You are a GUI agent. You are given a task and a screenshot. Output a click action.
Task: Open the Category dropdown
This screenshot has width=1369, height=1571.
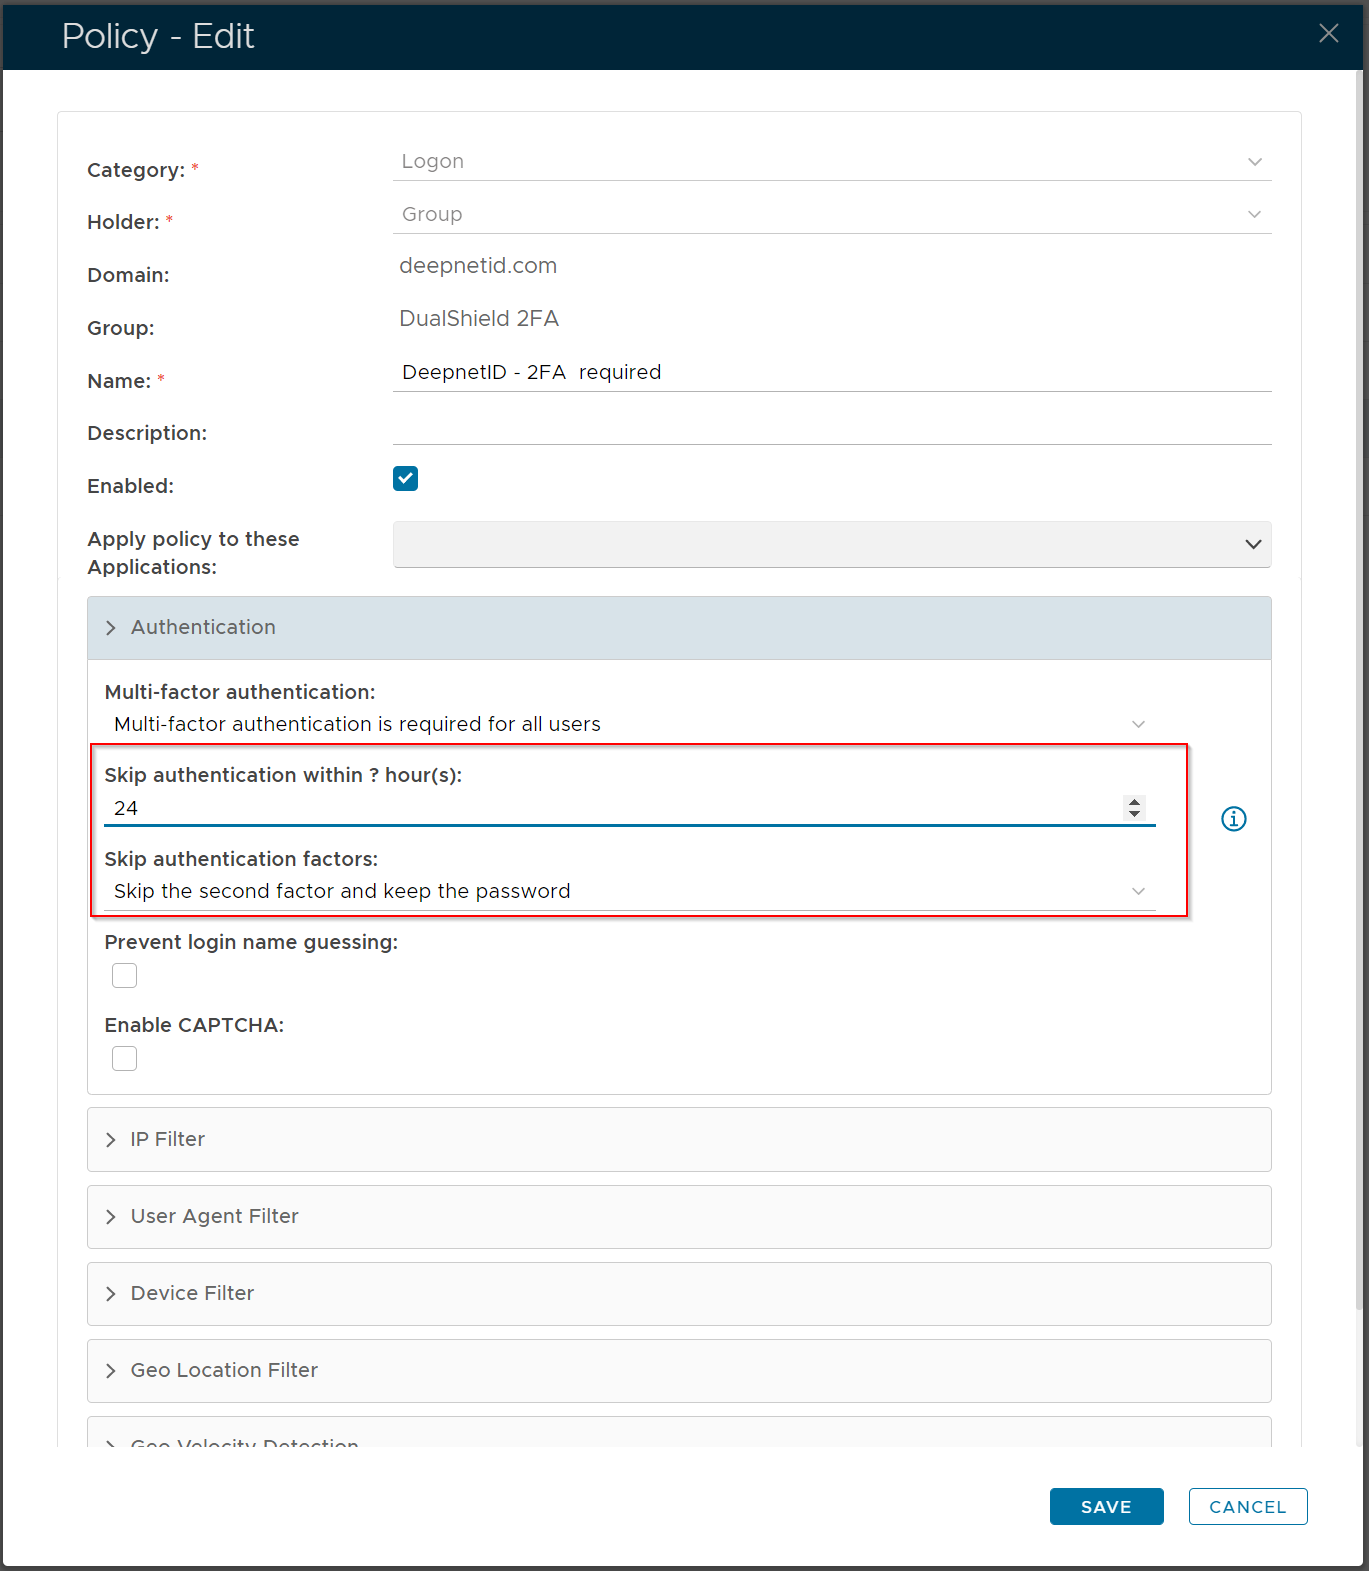click(x=831, y=162)
